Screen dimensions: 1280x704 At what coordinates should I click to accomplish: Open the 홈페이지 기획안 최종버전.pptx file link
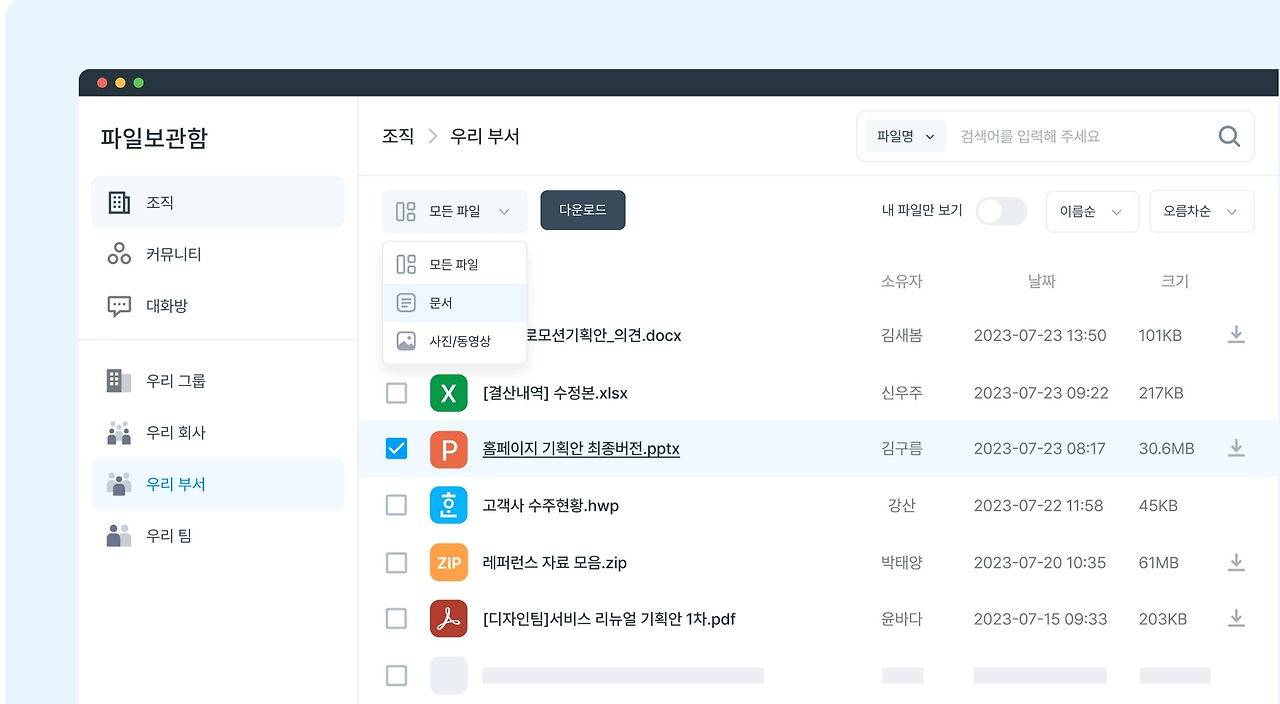[581, 449]
